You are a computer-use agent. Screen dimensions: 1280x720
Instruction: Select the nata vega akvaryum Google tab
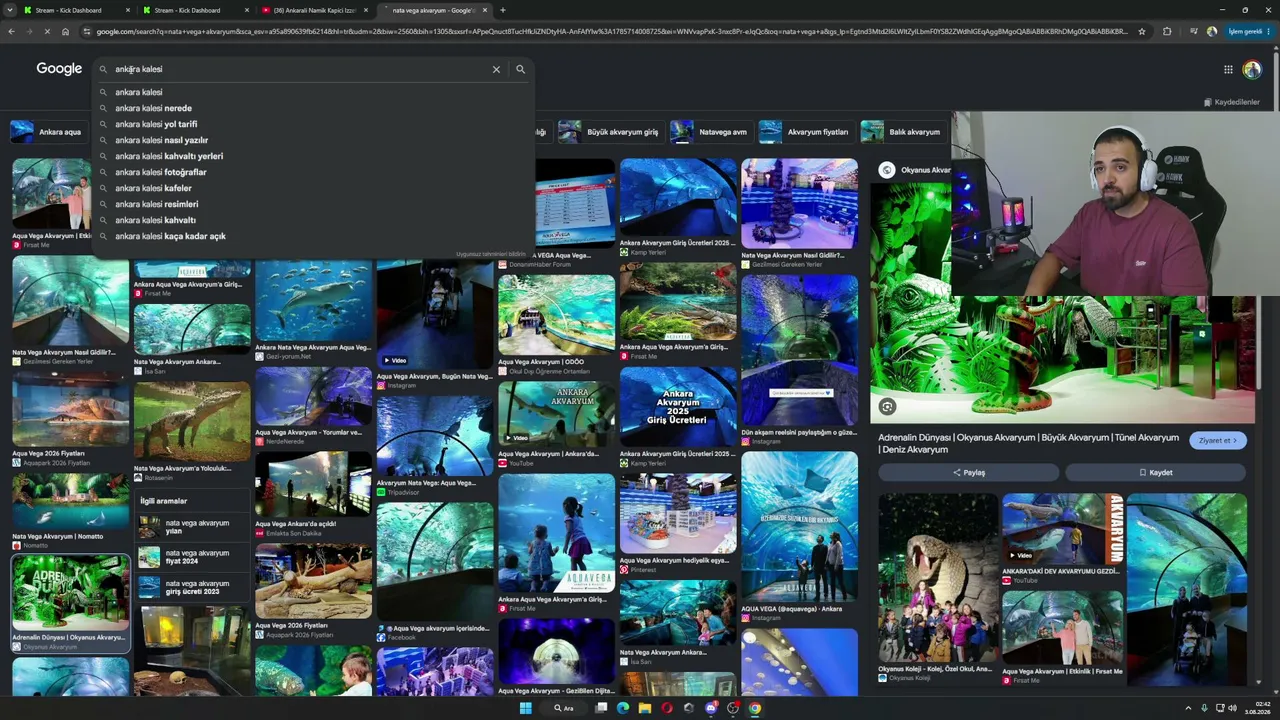tap(433, 10)
